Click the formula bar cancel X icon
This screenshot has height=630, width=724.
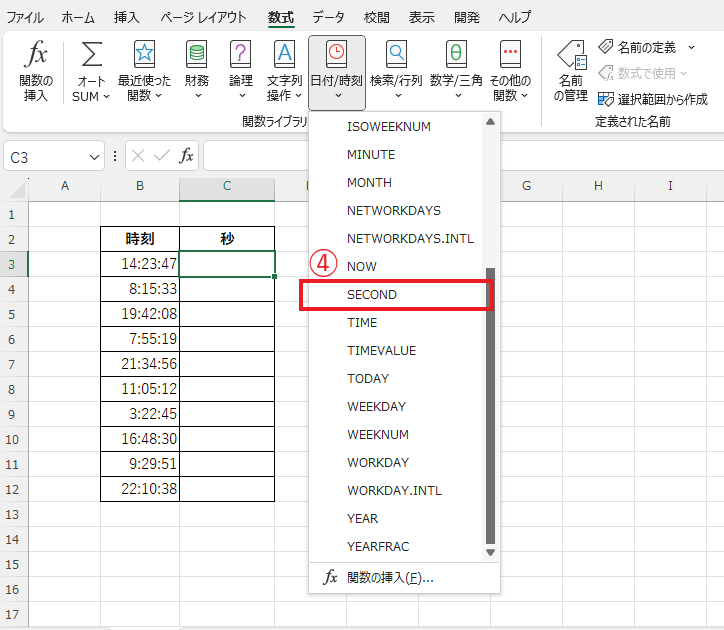pos(138,156)
